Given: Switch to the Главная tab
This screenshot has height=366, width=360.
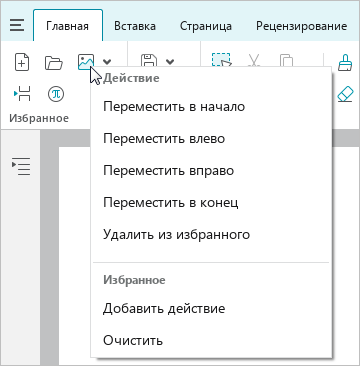Looking at the screenshot, I should click(68, 26).
